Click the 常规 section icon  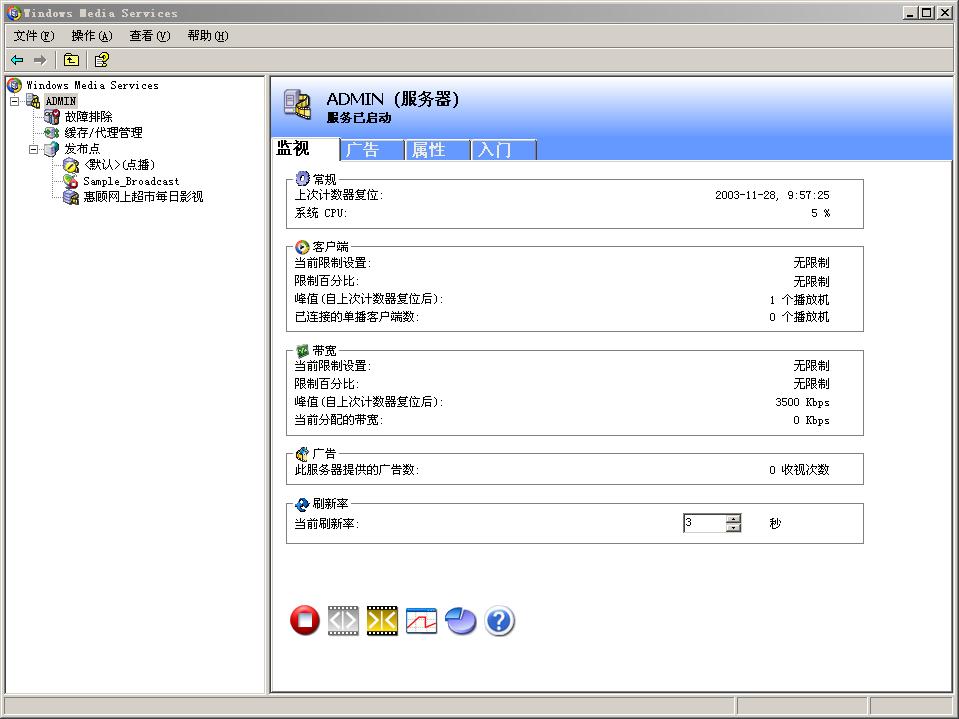[x=302, y=179]
